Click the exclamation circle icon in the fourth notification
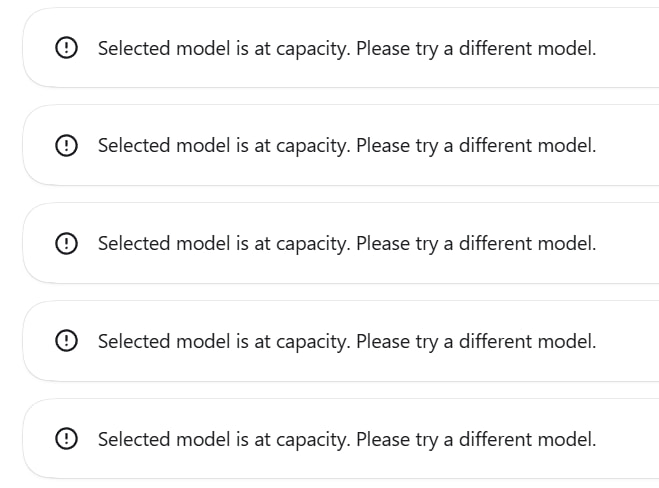659x488 pixels. 66,340
